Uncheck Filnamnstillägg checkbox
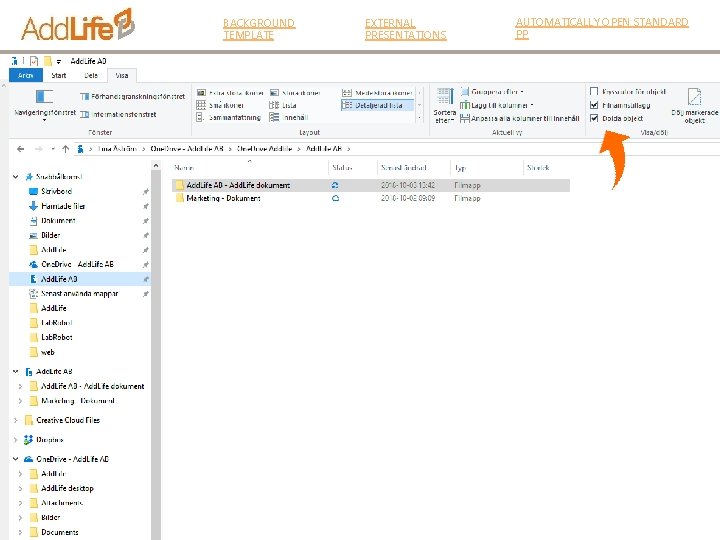Screen dimensions: 720x540 pyautogui.click(x=594, y=105)
